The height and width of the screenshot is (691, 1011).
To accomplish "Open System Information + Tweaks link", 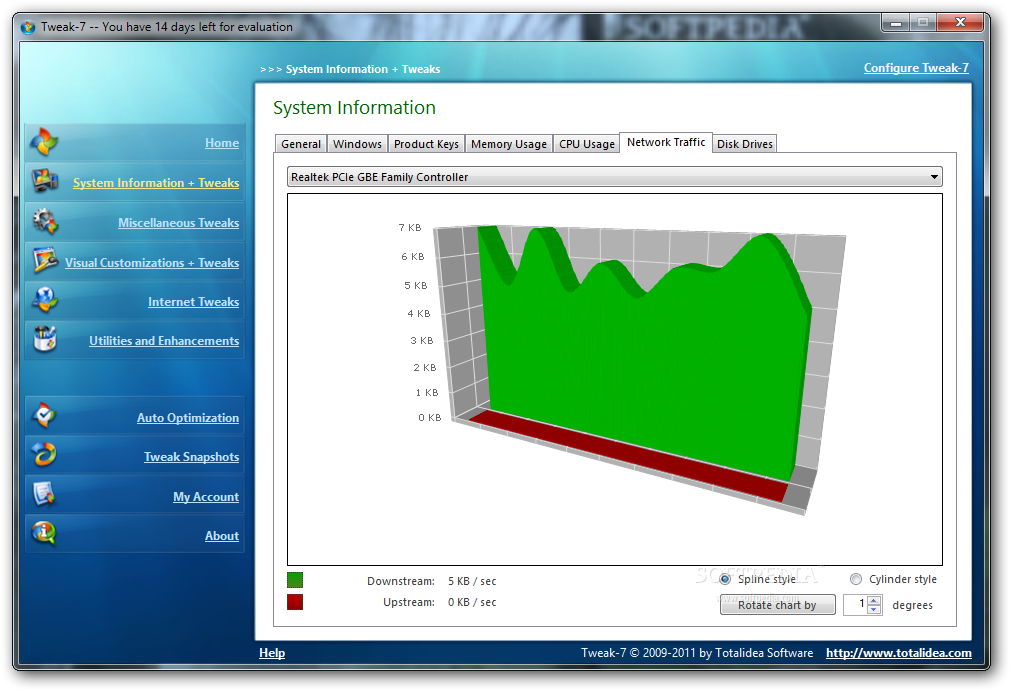I will point(156,183).
